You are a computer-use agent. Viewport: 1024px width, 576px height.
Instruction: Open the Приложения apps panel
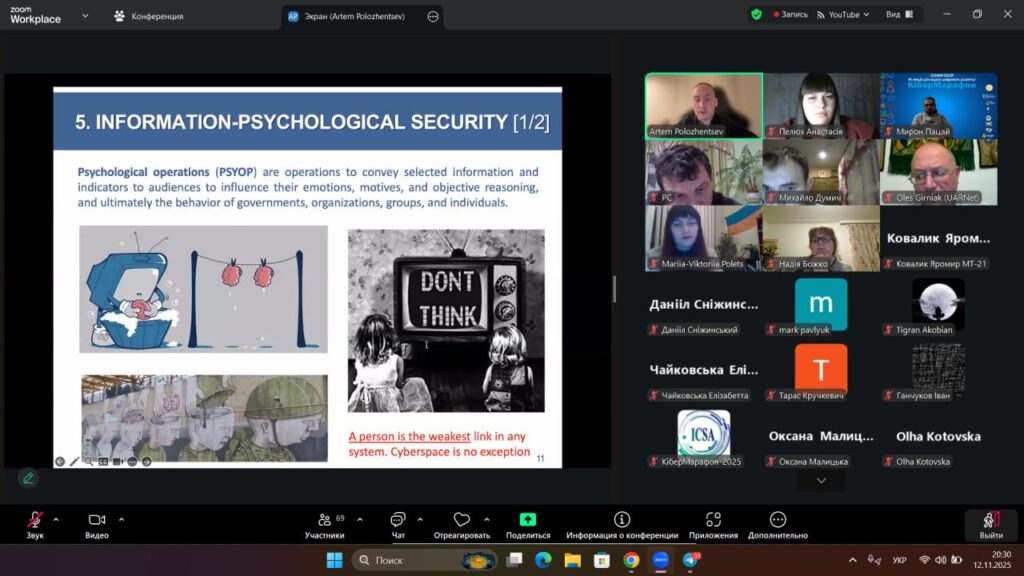[713, 521]
